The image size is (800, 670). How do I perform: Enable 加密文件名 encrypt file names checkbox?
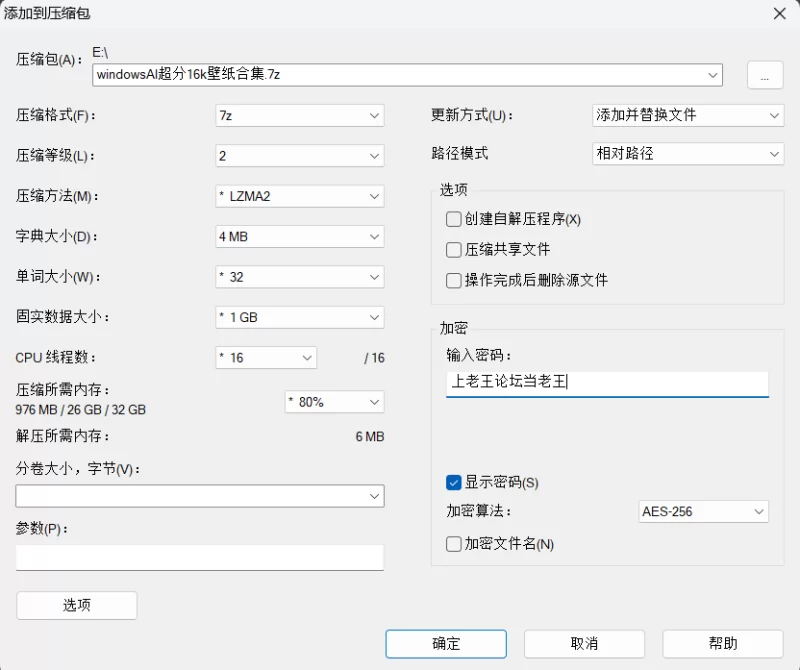[454, 544]
